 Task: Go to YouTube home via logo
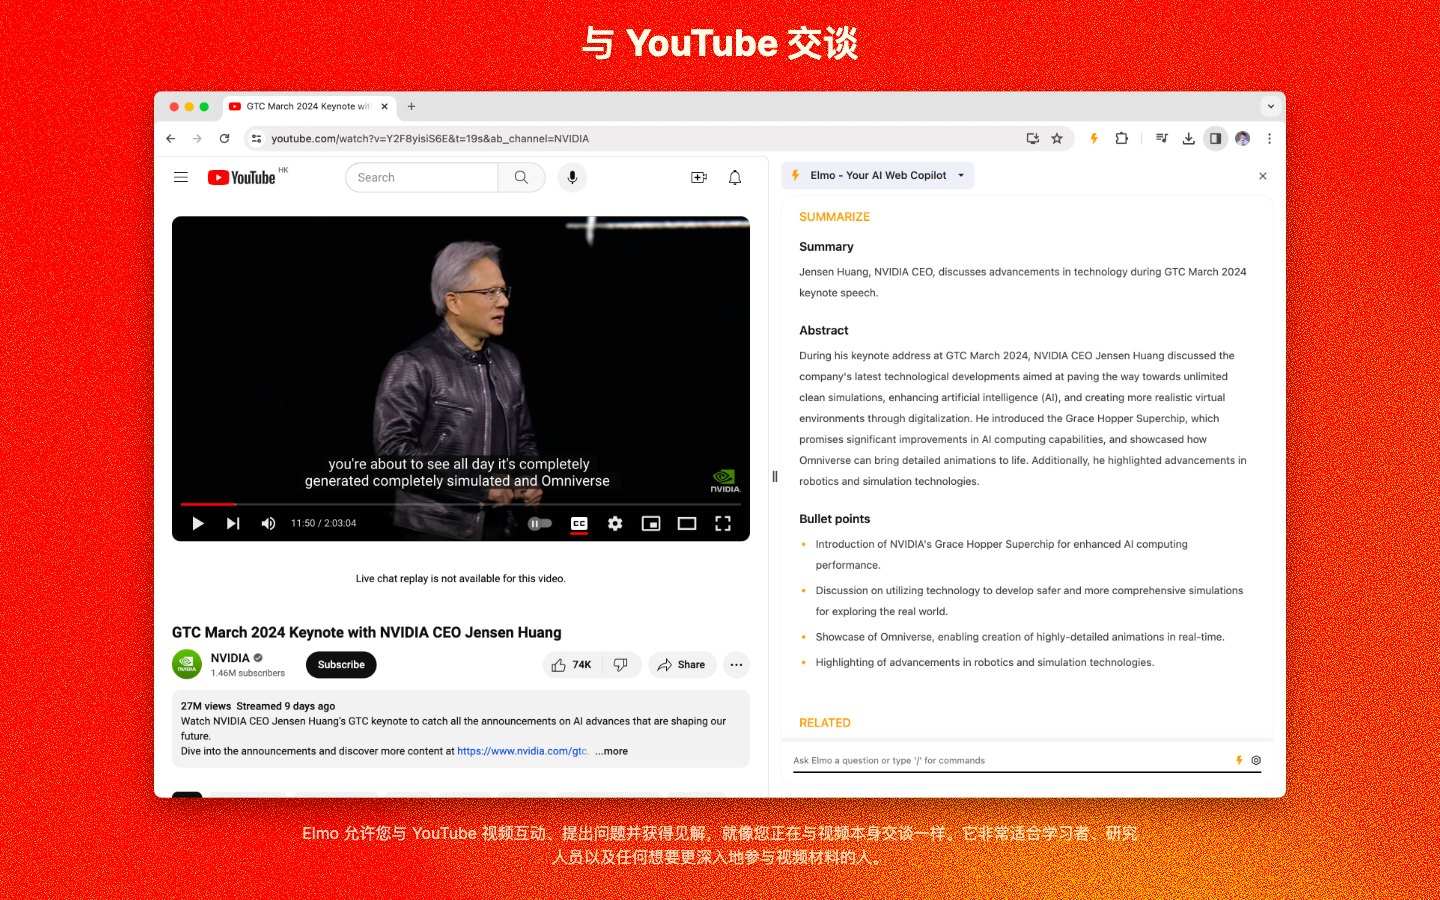(242, 177)
